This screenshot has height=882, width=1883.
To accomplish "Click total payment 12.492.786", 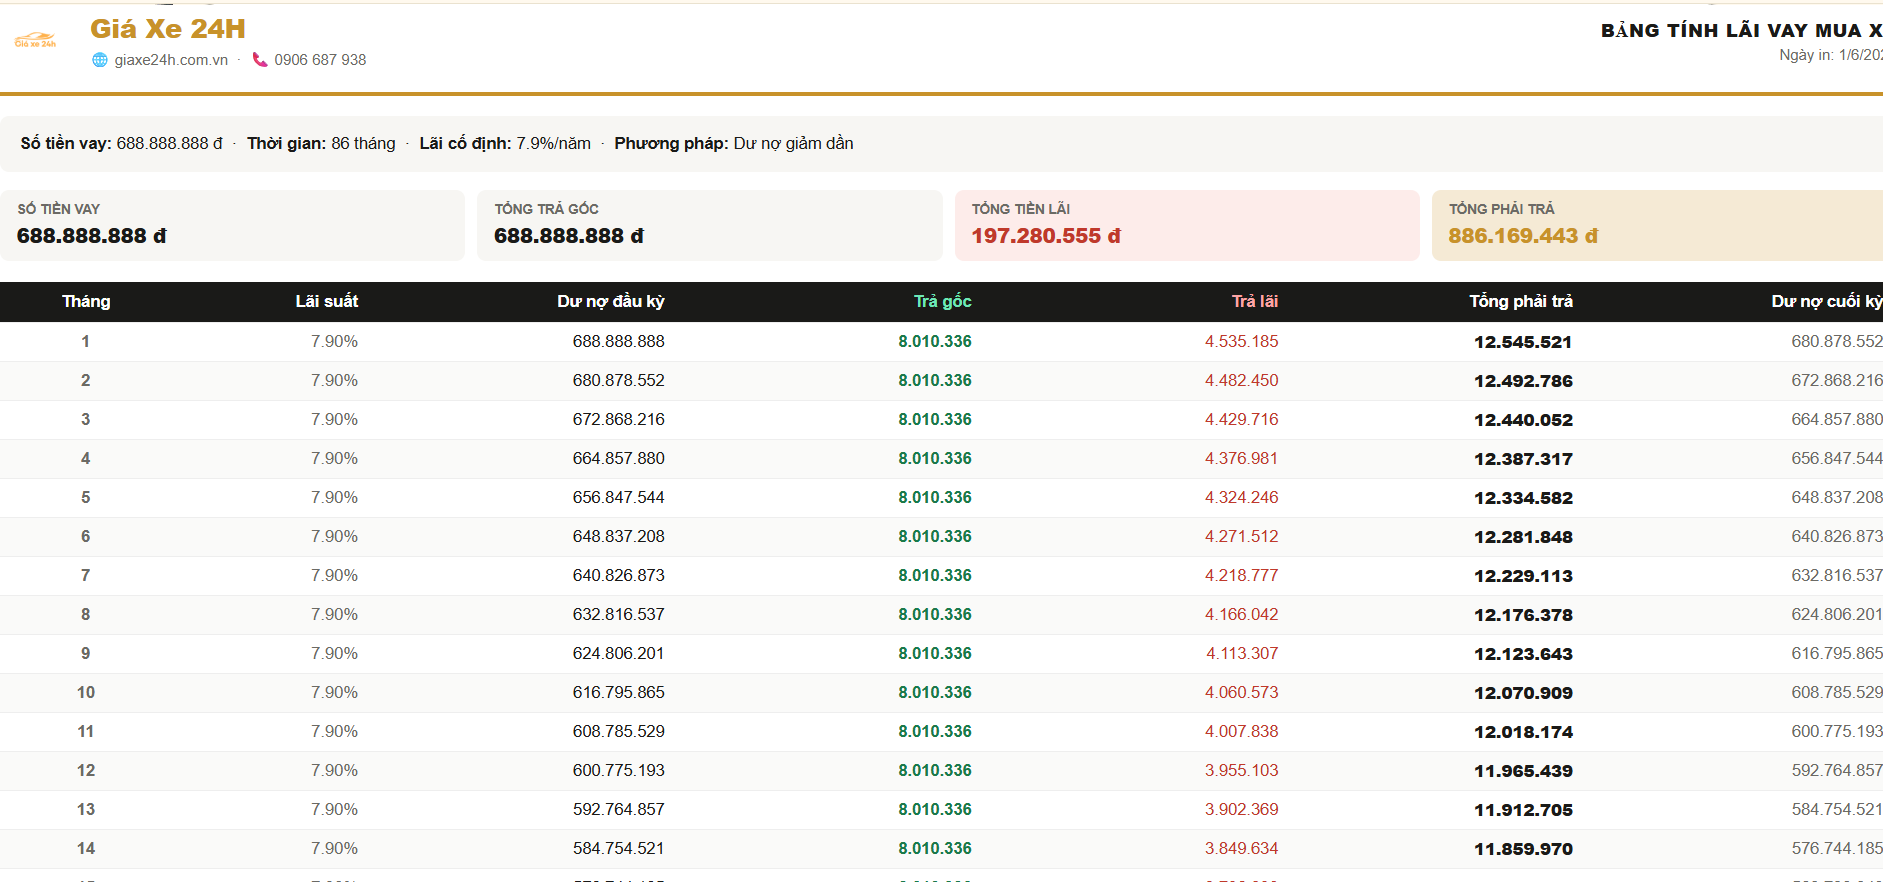I will (x=1523, y=381).
